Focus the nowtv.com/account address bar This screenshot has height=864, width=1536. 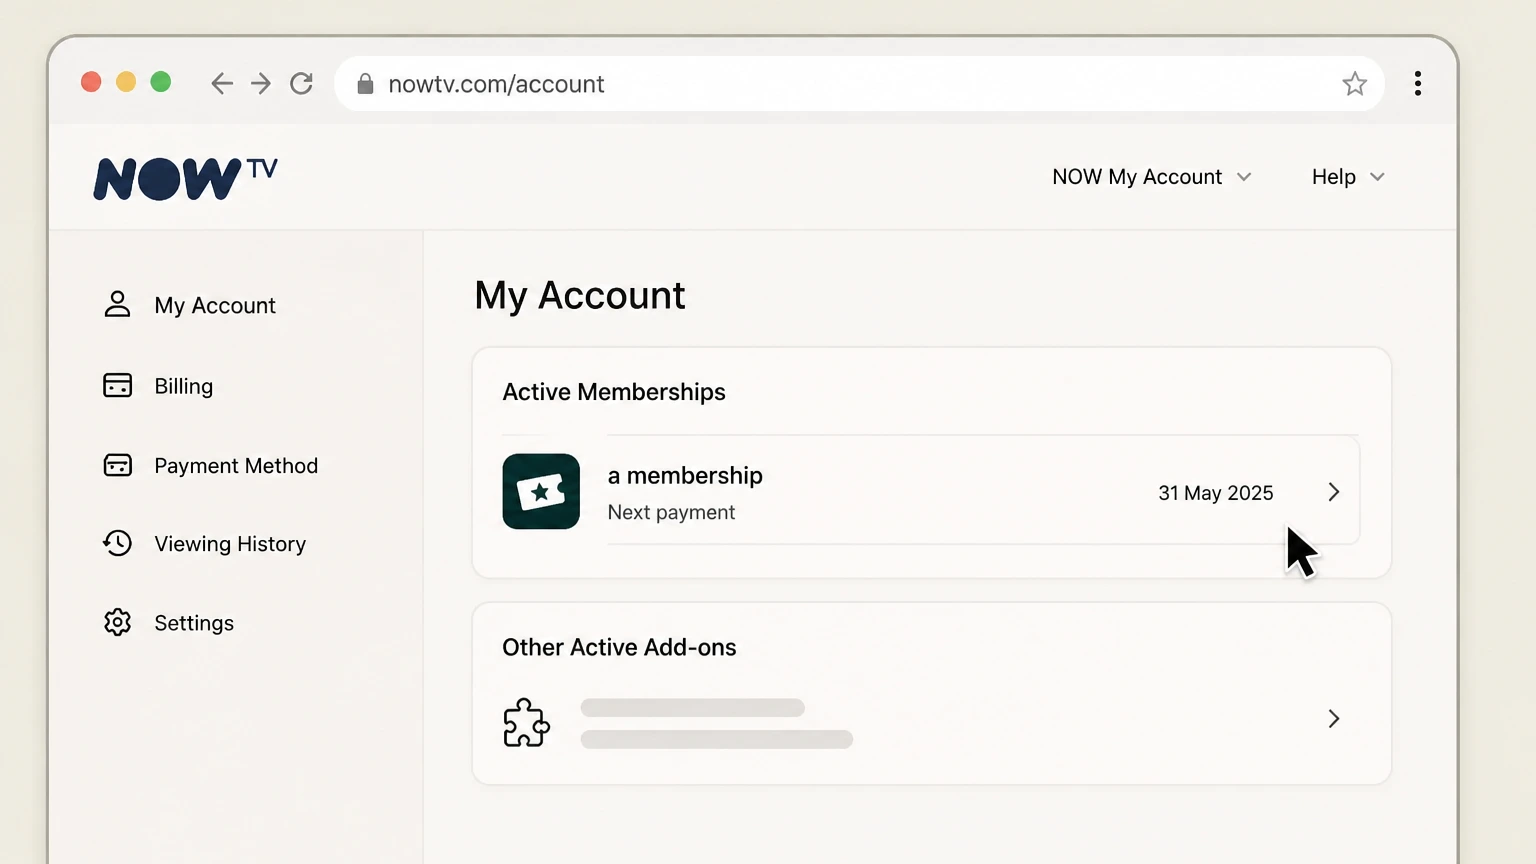859,84
